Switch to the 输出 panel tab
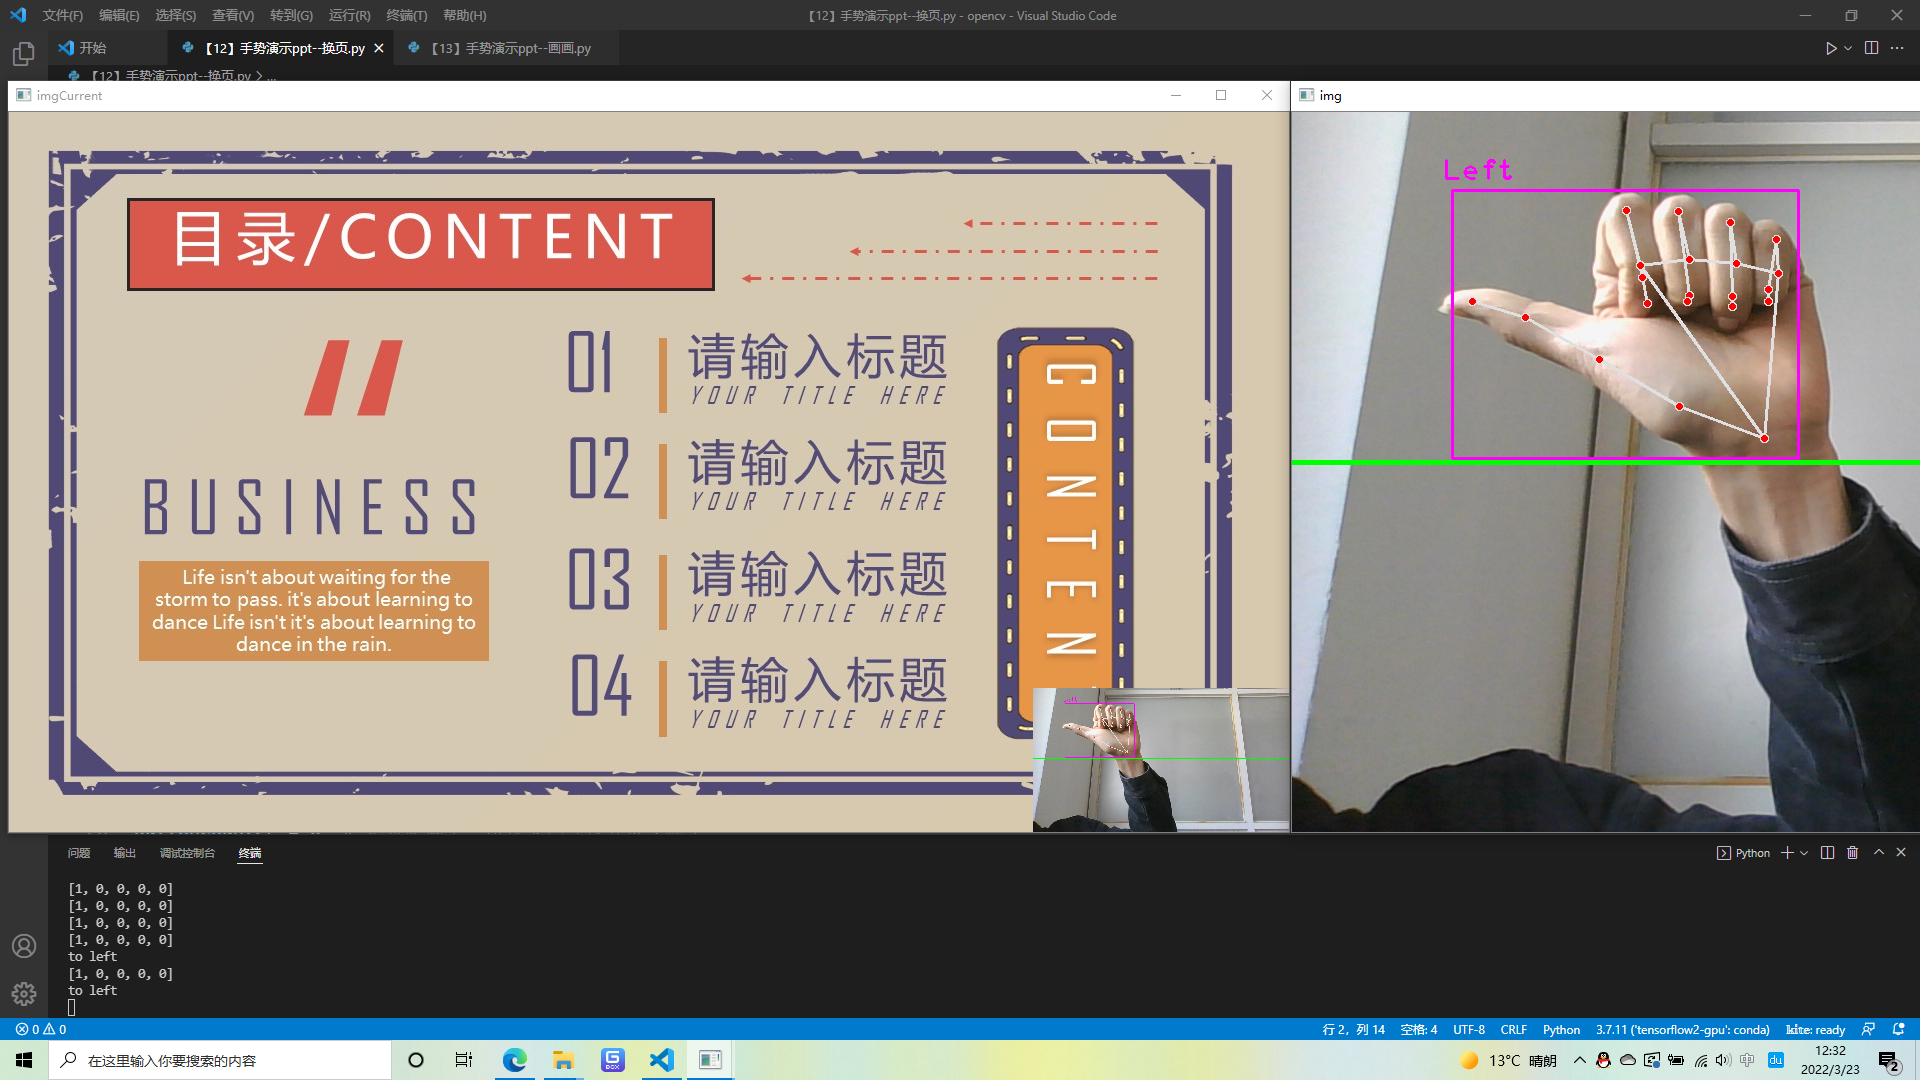Screen dimensions: 1920x1080 point(125,853)
